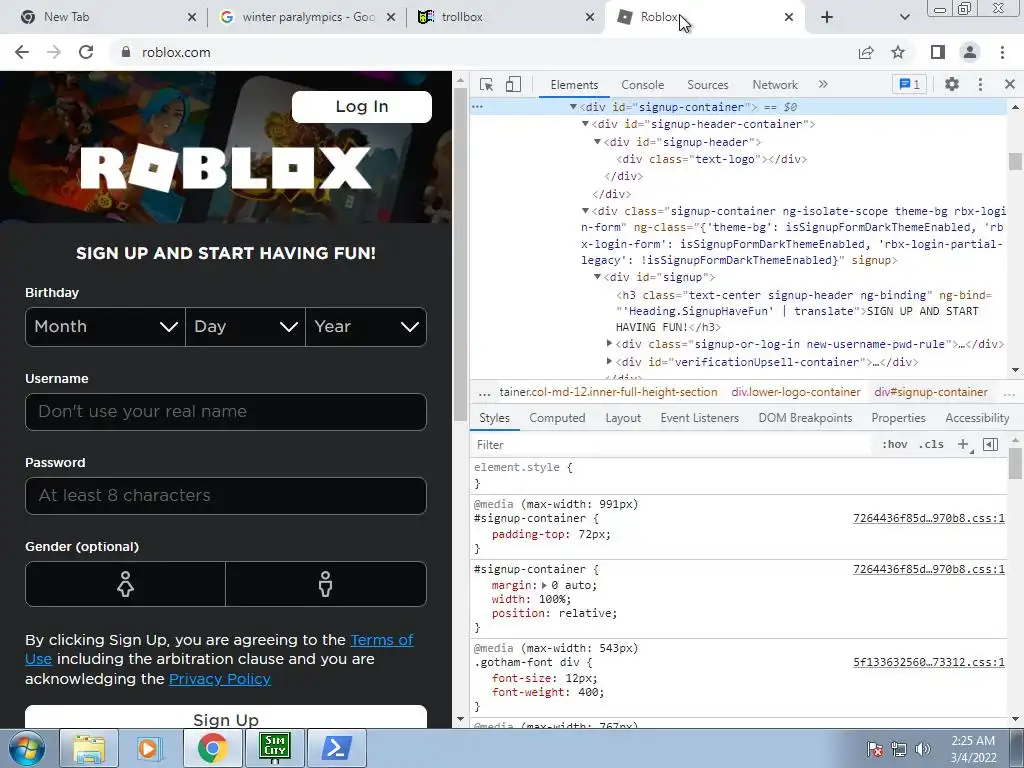The width and height of the screenshot is (1024, 768).
Task: Select div.lower-logo-container in breadcrumb
Action: (795, 392)
